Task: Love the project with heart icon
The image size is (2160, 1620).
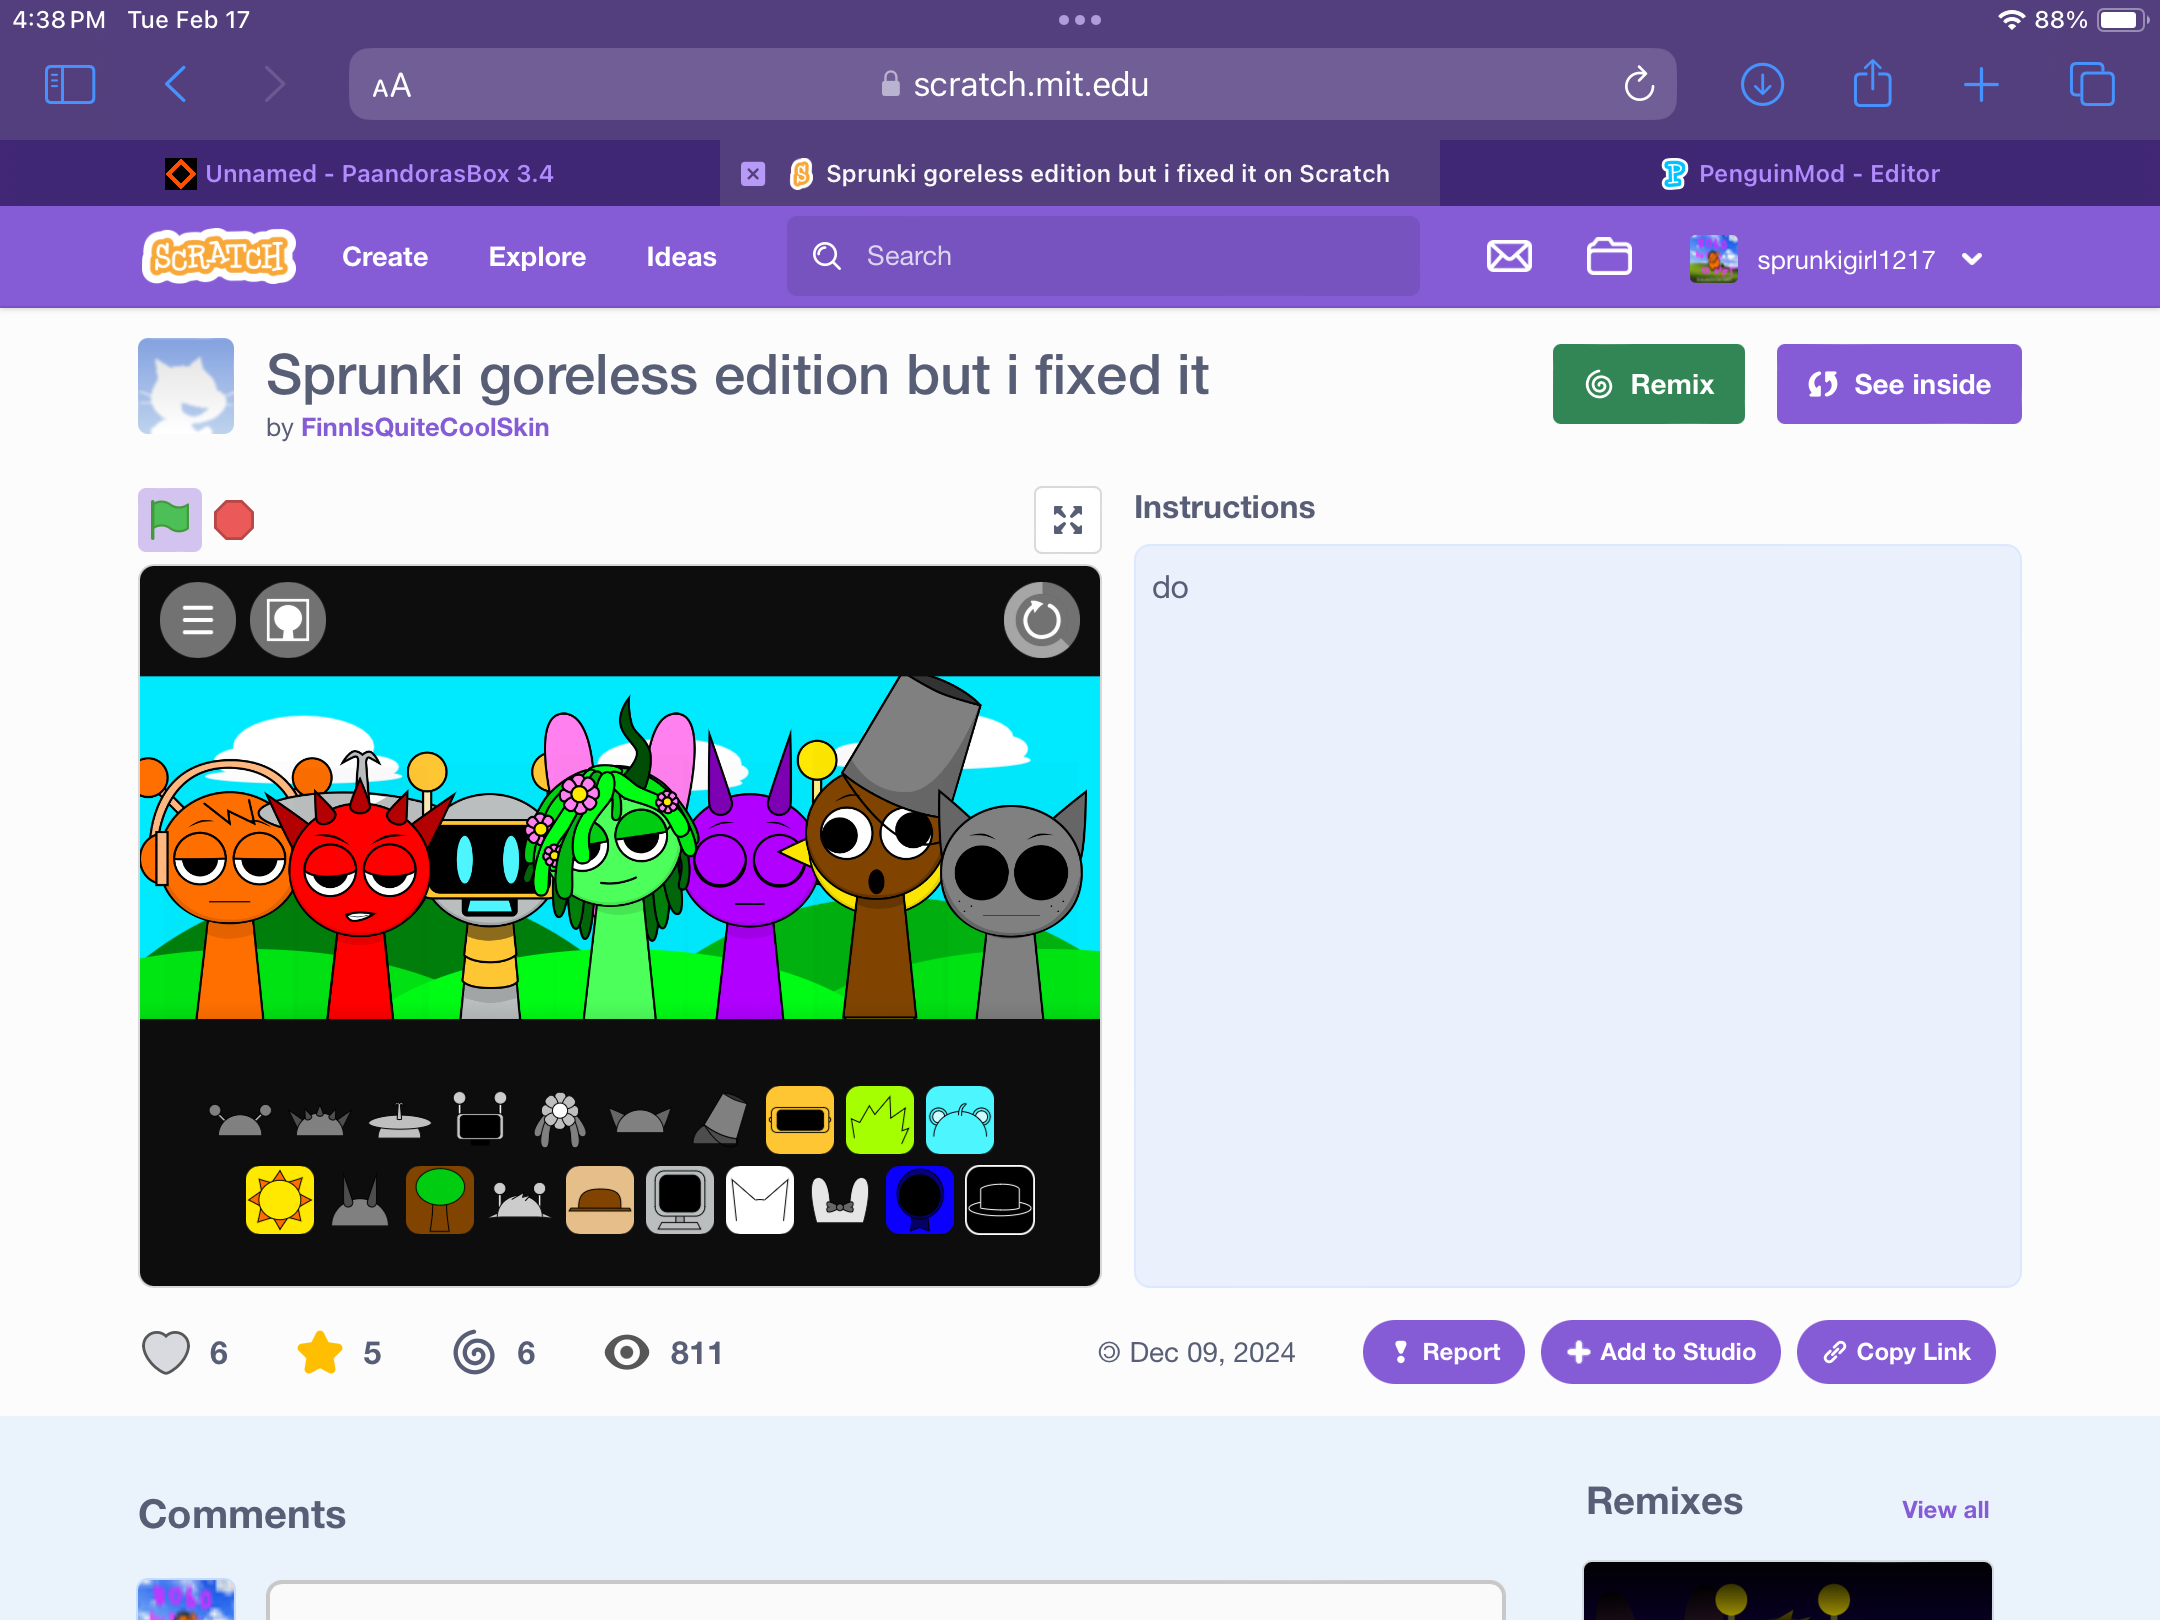Action: [x=166, y=1352]
